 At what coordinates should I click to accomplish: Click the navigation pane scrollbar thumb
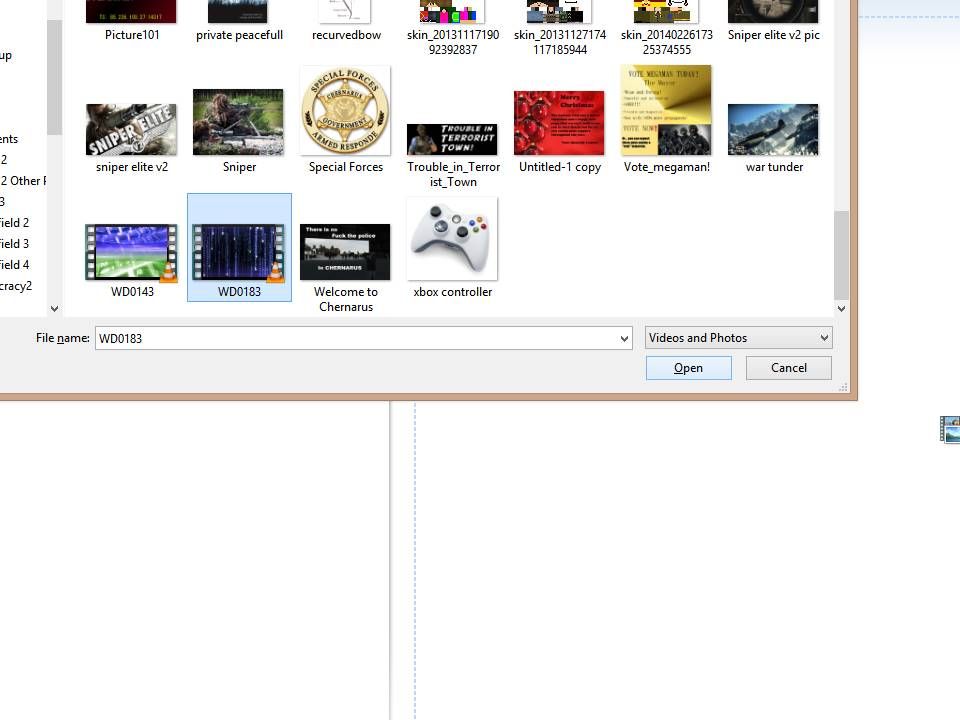[54, 77]
